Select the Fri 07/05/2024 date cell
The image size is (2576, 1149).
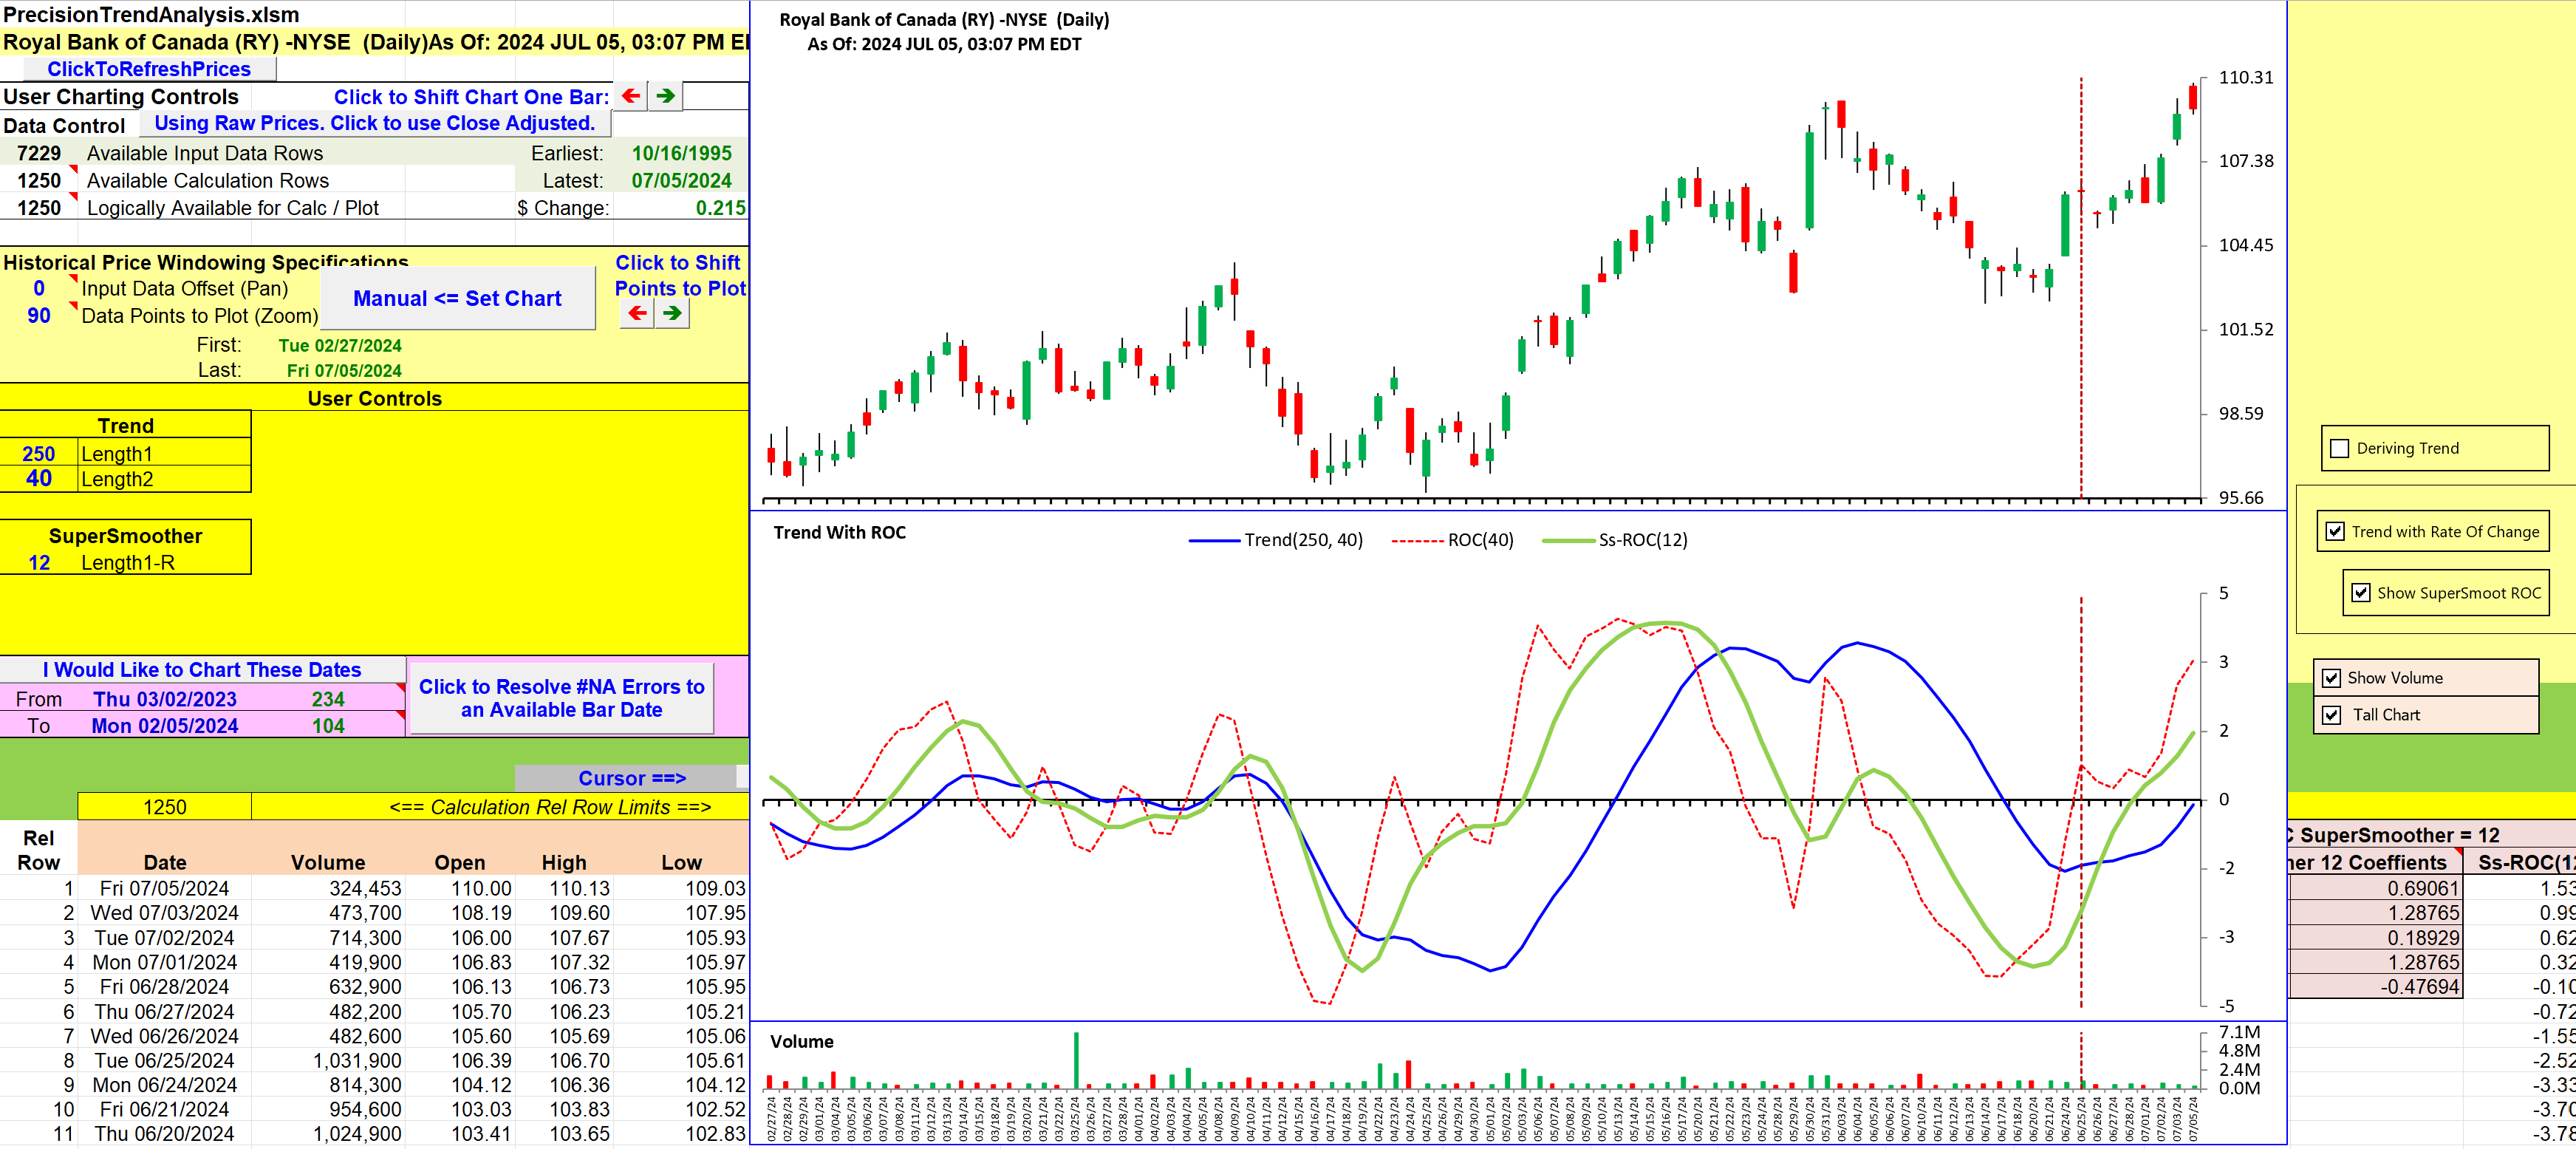pos(165,888)
